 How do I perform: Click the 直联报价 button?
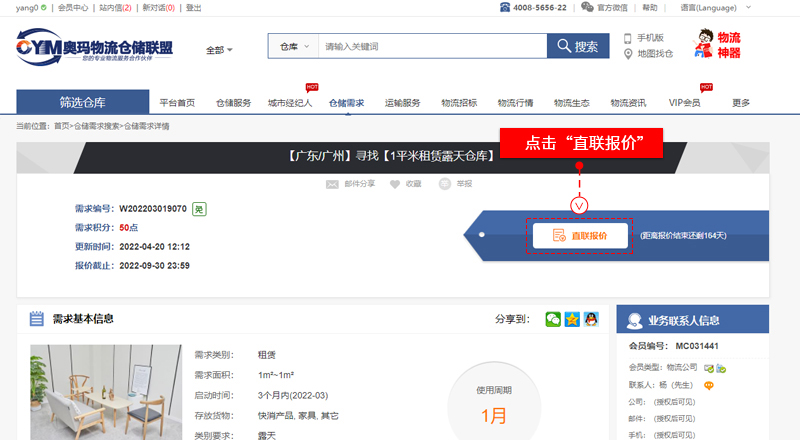click(x=580, y=236)
